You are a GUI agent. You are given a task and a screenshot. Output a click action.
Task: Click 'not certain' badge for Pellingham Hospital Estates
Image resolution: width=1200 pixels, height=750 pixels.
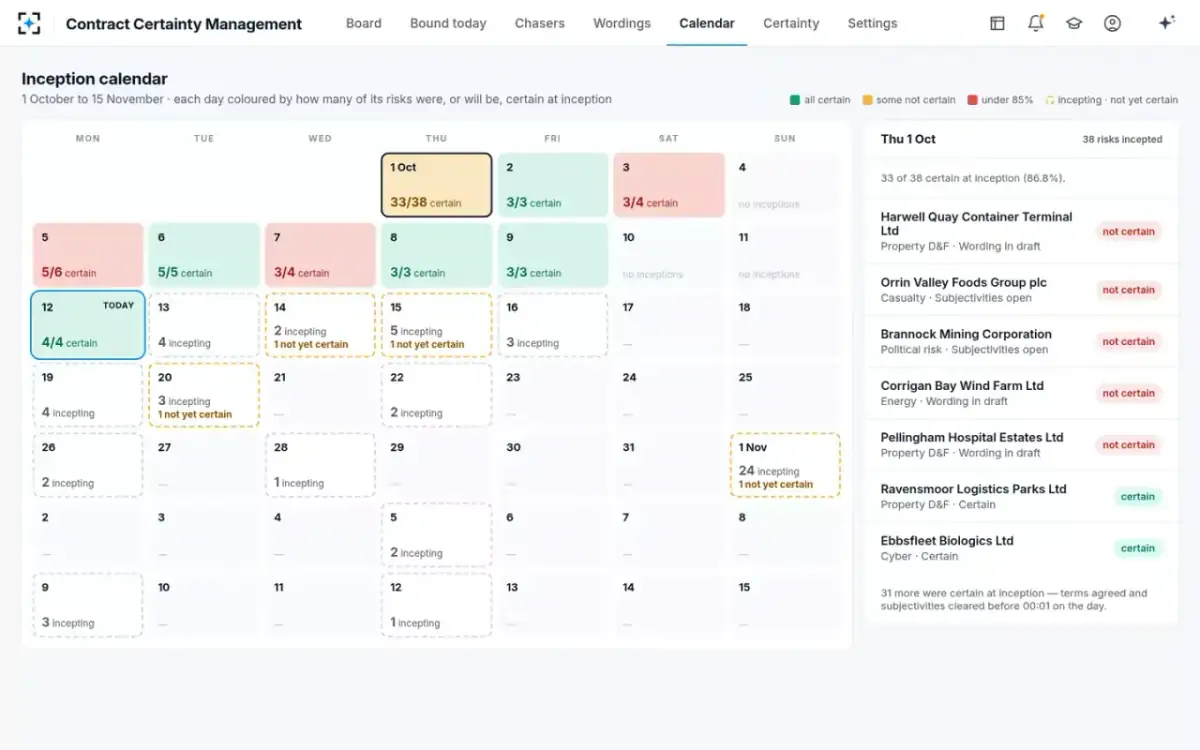[x=1128, y=445]
